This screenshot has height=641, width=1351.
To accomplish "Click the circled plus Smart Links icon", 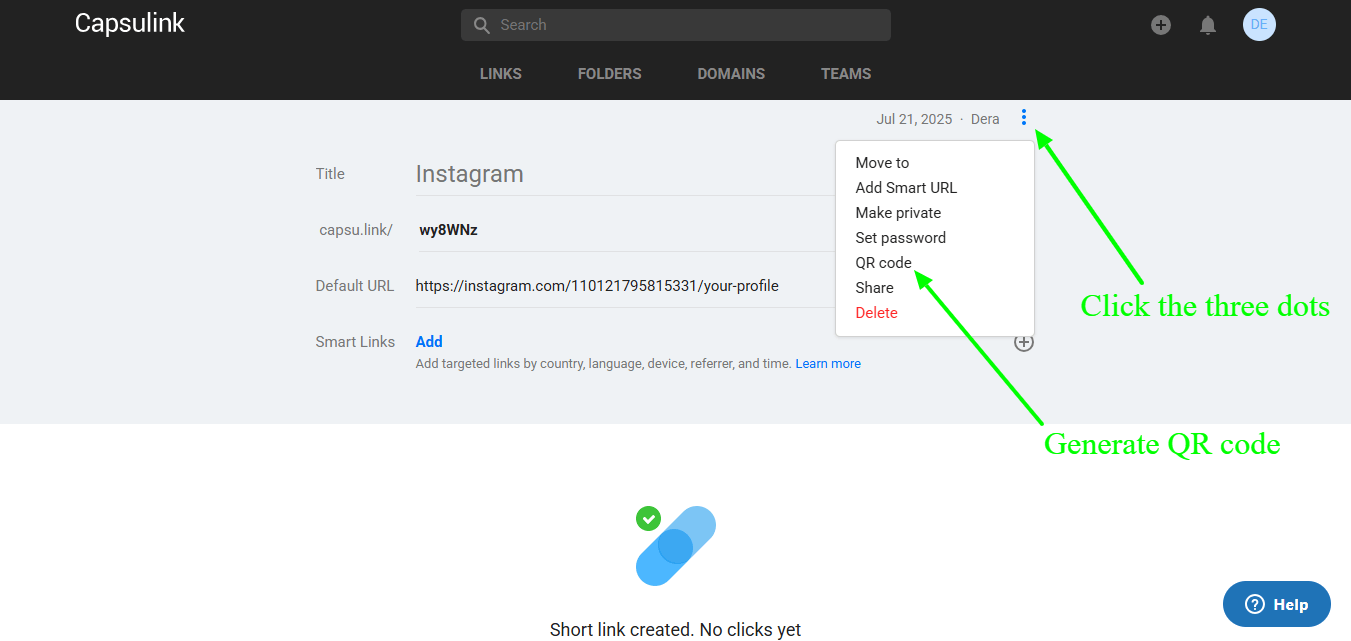I will [1024, 342].
